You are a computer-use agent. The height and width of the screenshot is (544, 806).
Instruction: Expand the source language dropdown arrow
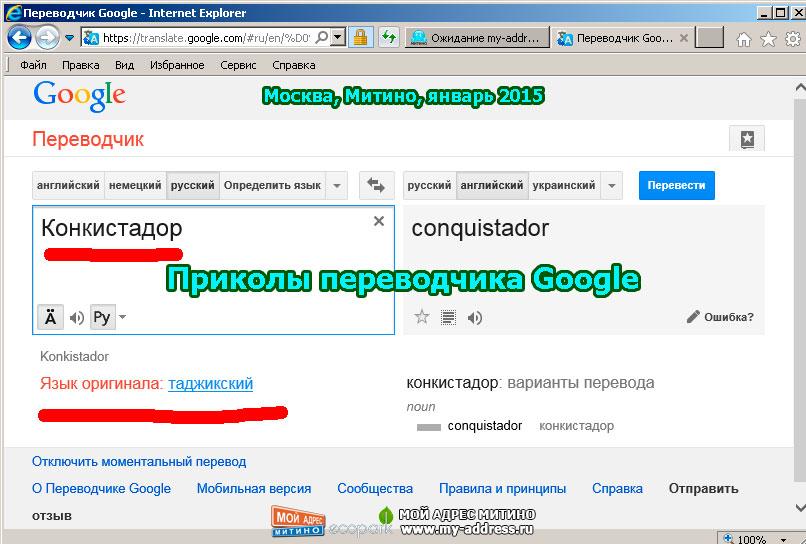(x=337, y=185)
